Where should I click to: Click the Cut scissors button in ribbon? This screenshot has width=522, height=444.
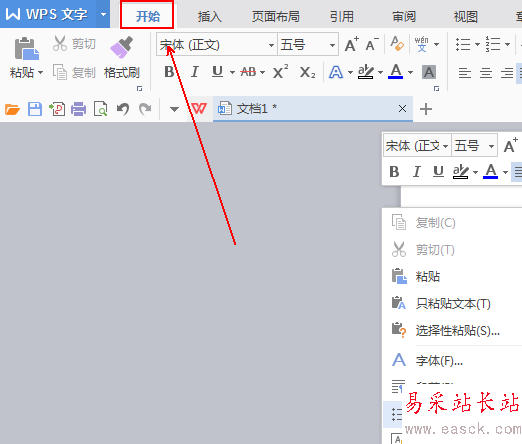pyautogui.click(x=74, y=44)
